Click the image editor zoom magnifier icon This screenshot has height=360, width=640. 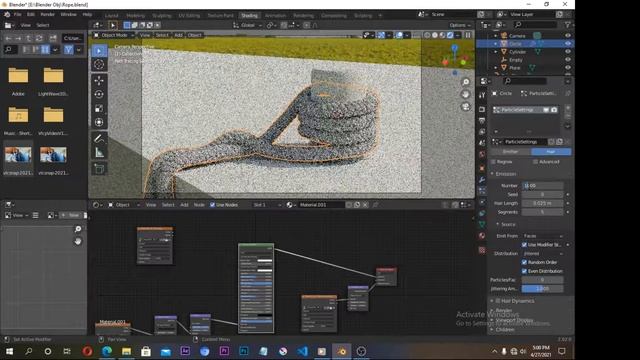tap(78, 229)
